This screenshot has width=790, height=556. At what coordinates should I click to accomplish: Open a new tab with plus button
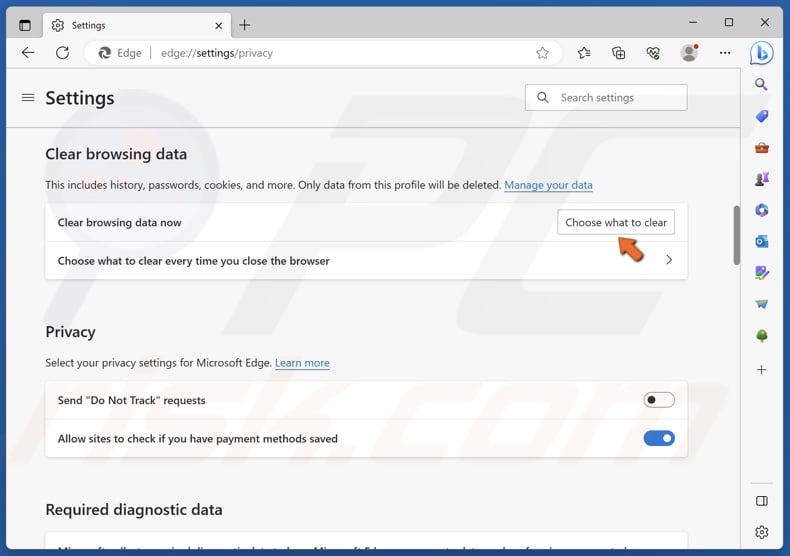[x=245, y=25]
